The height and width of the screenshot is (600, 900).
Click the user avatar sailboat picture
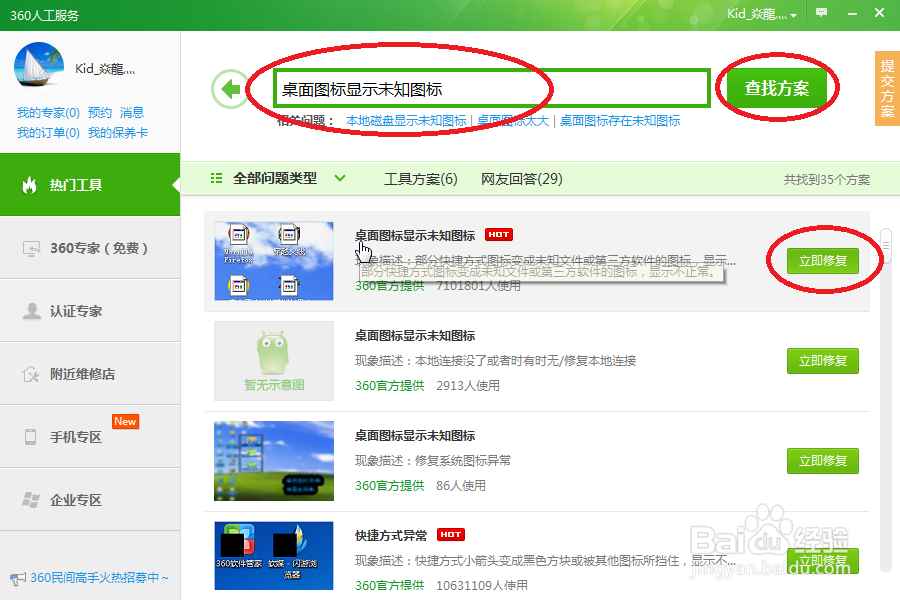(x=38, y=65)
